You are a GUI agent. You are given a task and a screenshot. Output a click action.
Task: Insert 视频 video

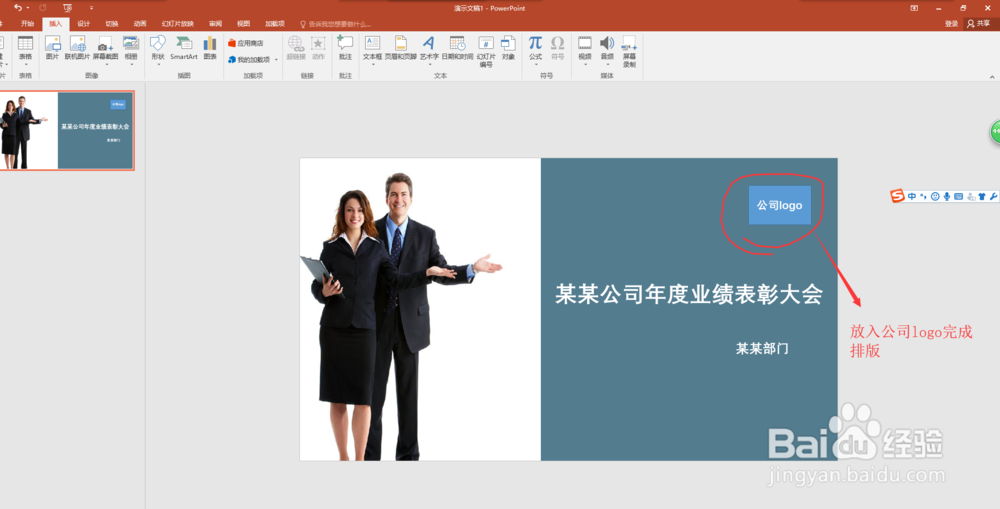(585, 50)
